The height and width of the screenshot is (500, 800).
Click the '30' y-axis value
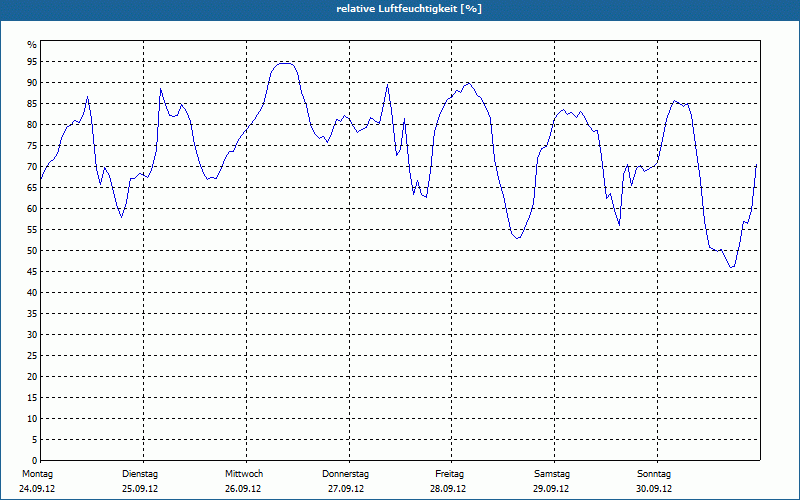coord(32,335)
